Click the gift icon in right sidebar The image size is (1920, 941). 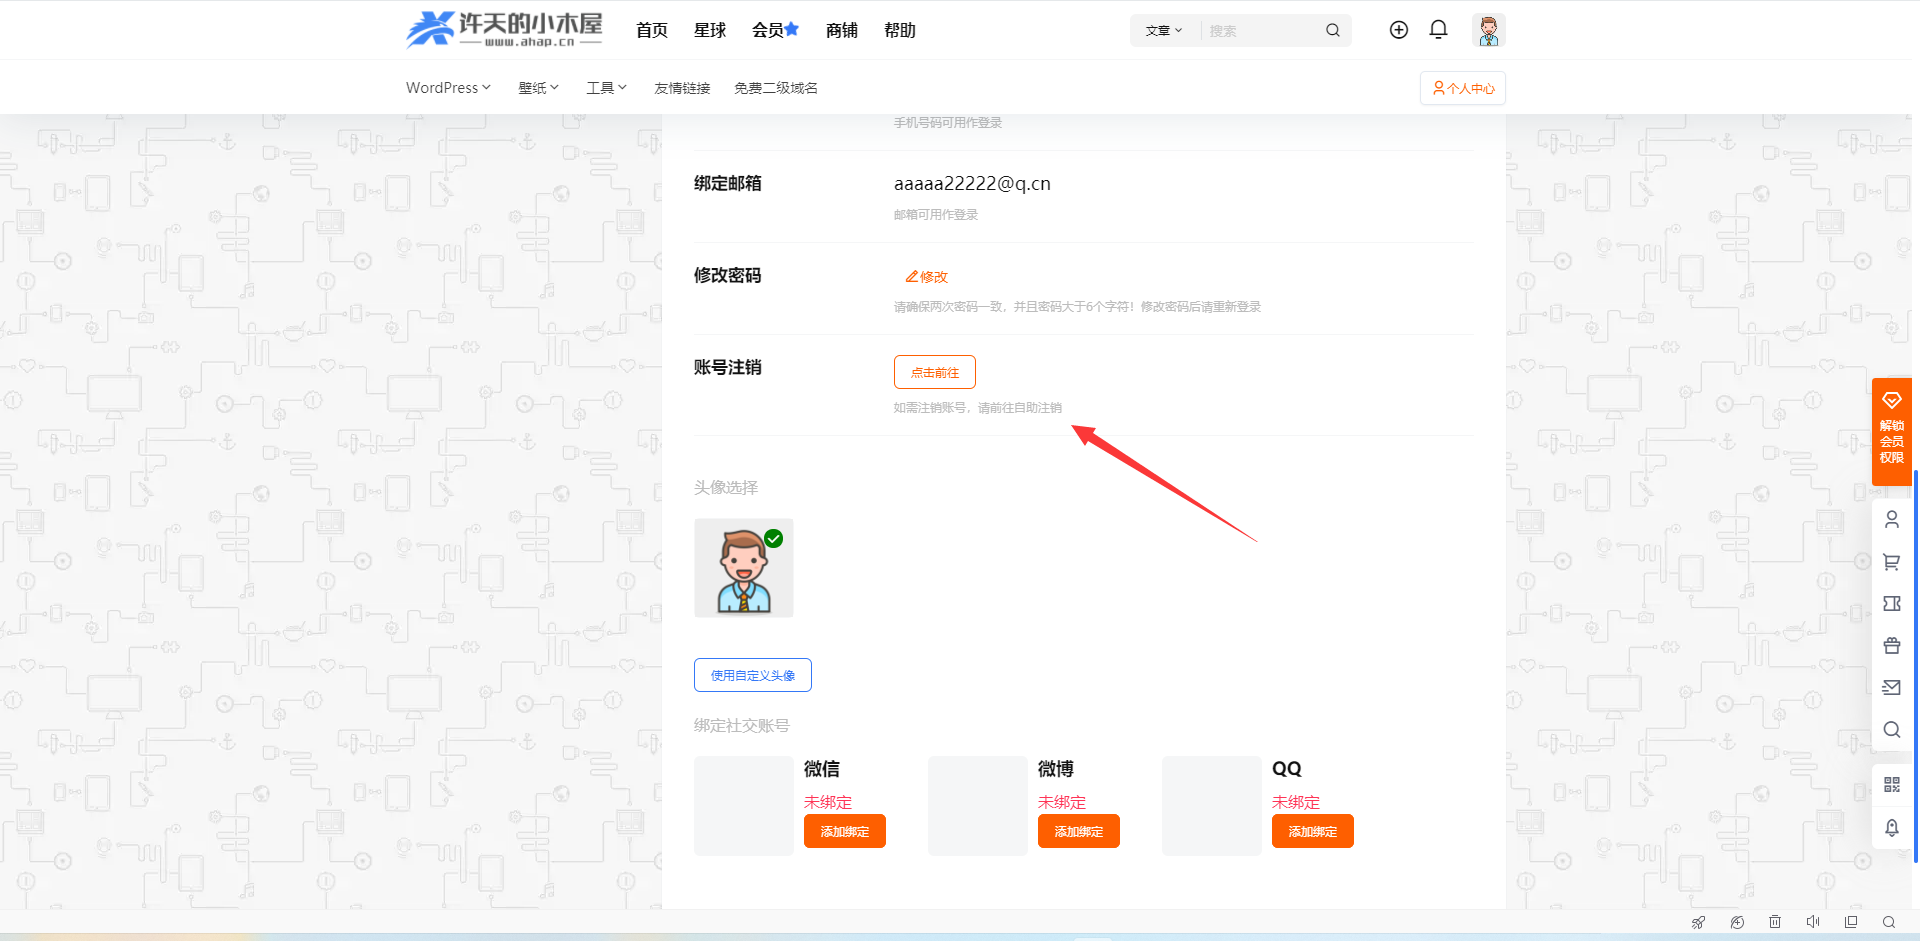tap(1891, 645)
